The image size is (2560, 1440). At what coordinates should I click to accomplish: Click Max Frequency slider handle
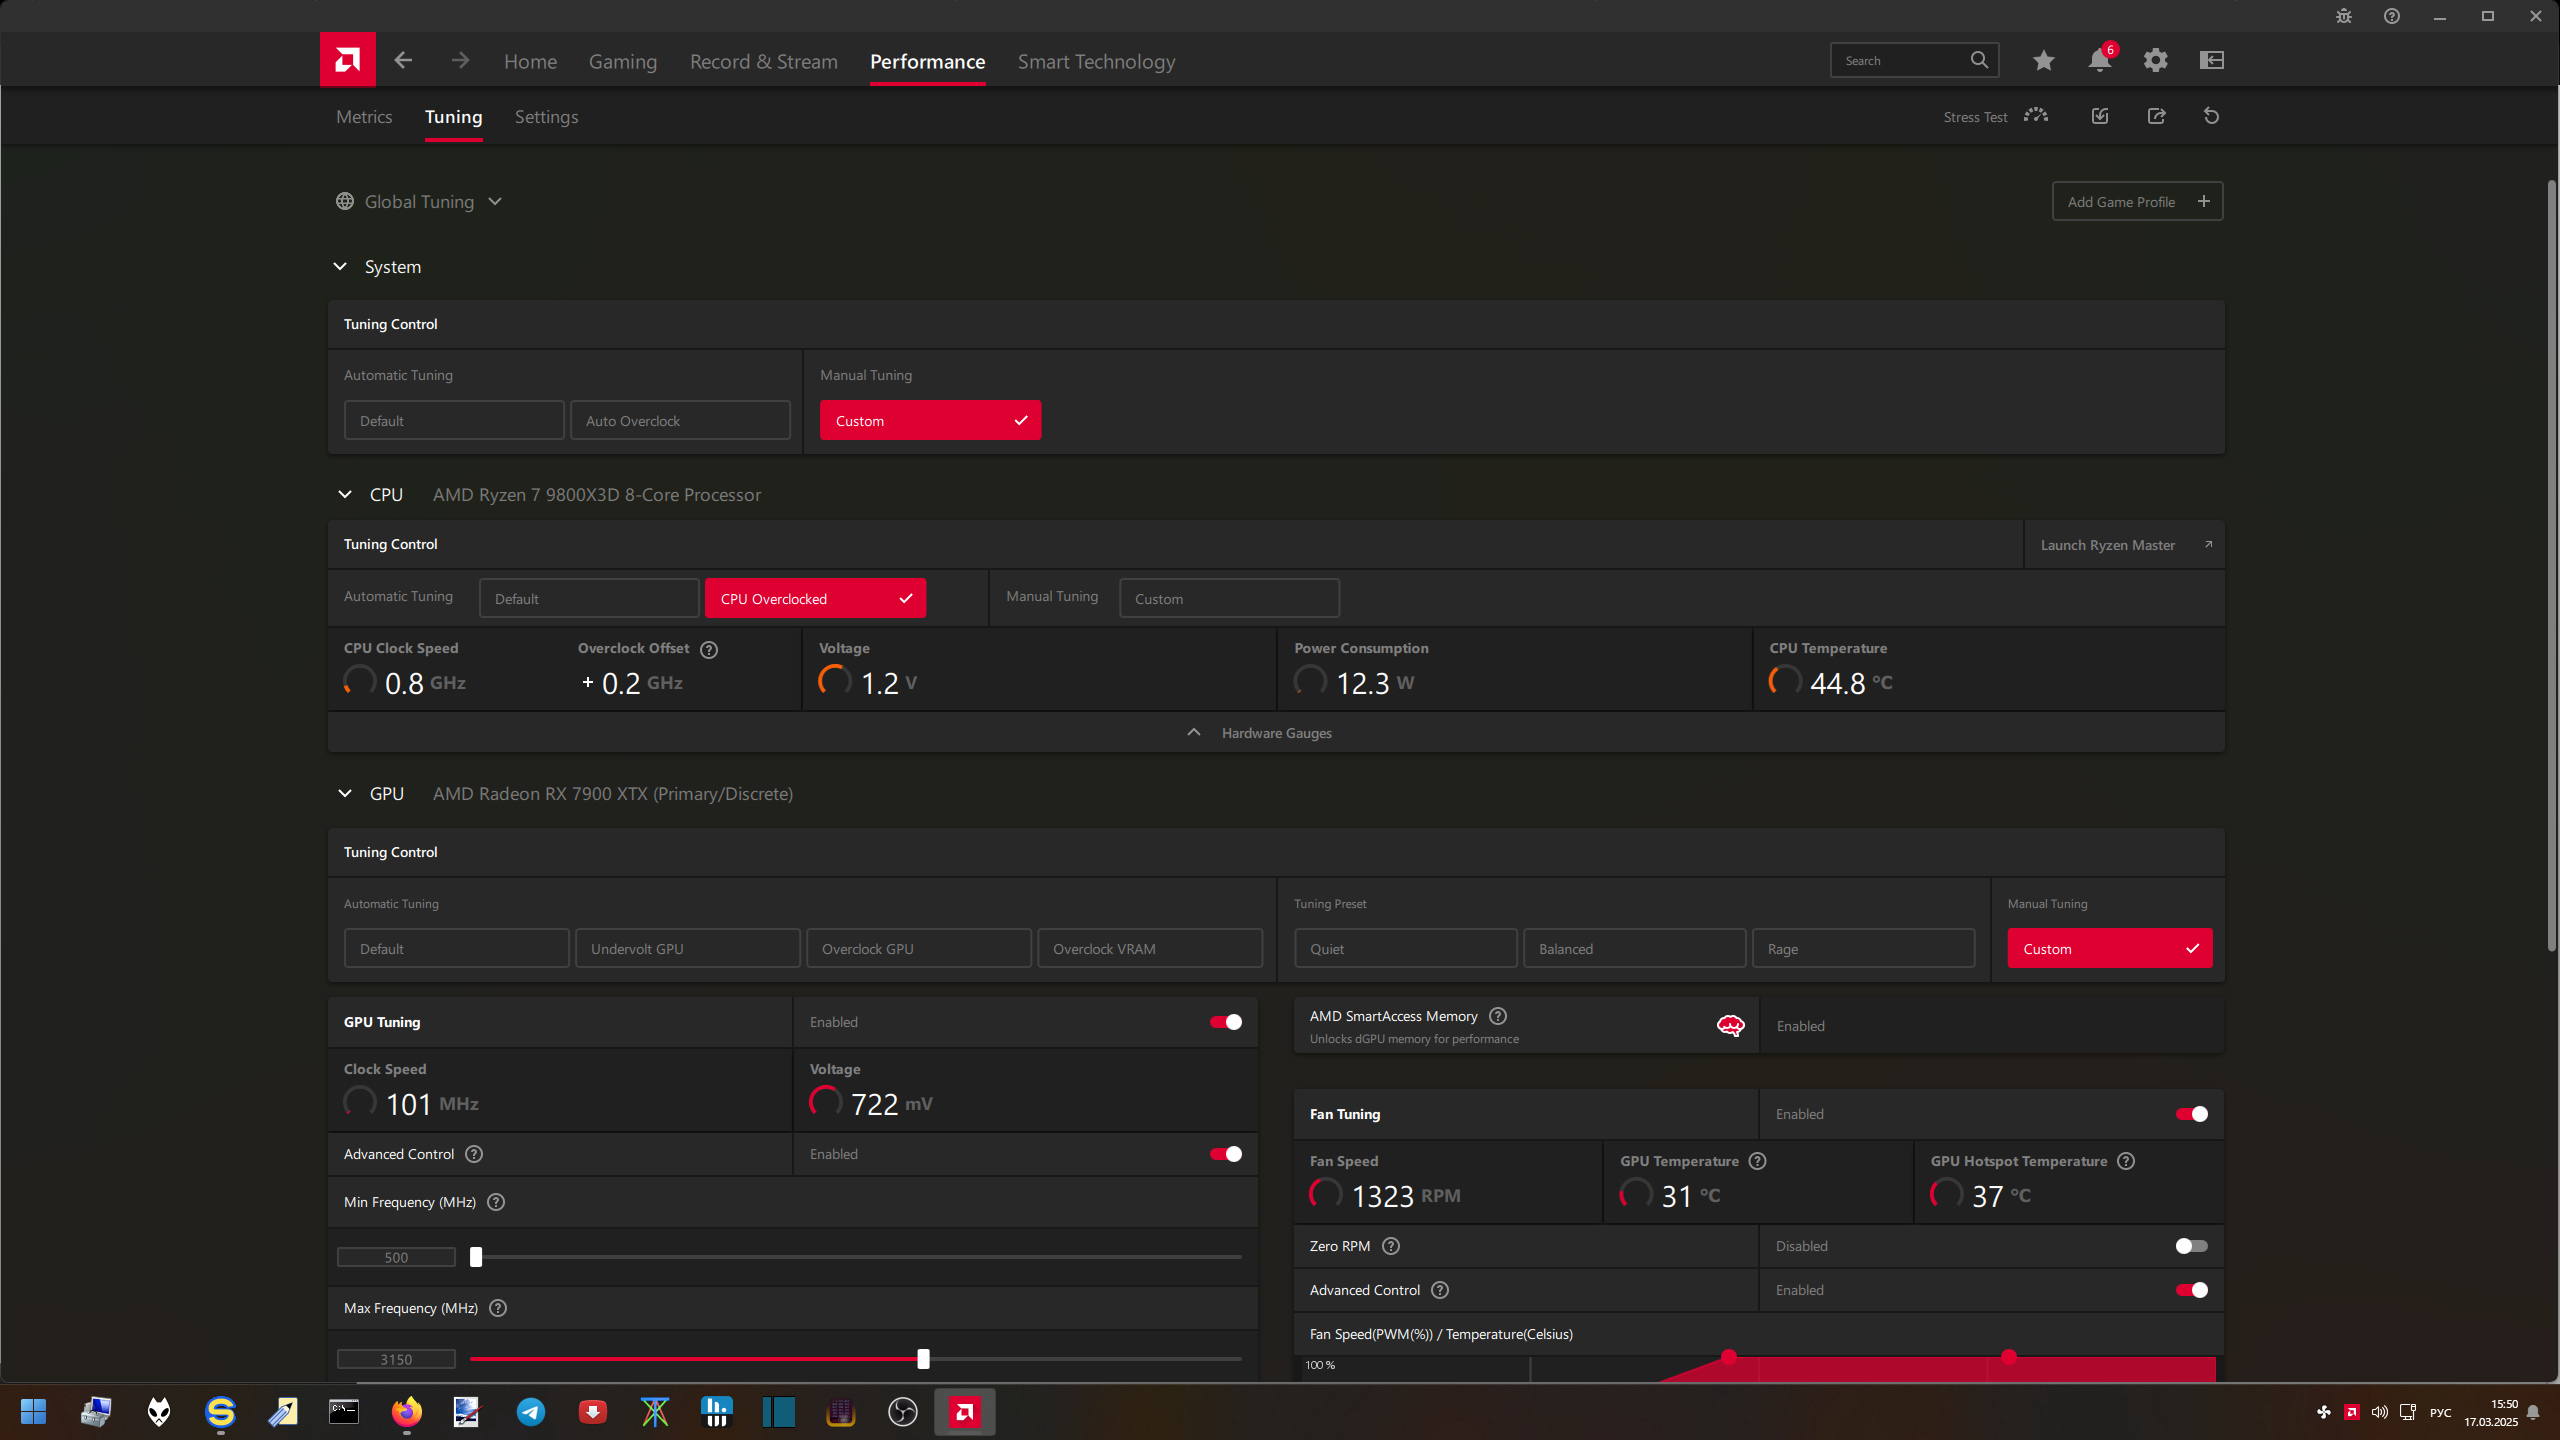[923, 1359]
